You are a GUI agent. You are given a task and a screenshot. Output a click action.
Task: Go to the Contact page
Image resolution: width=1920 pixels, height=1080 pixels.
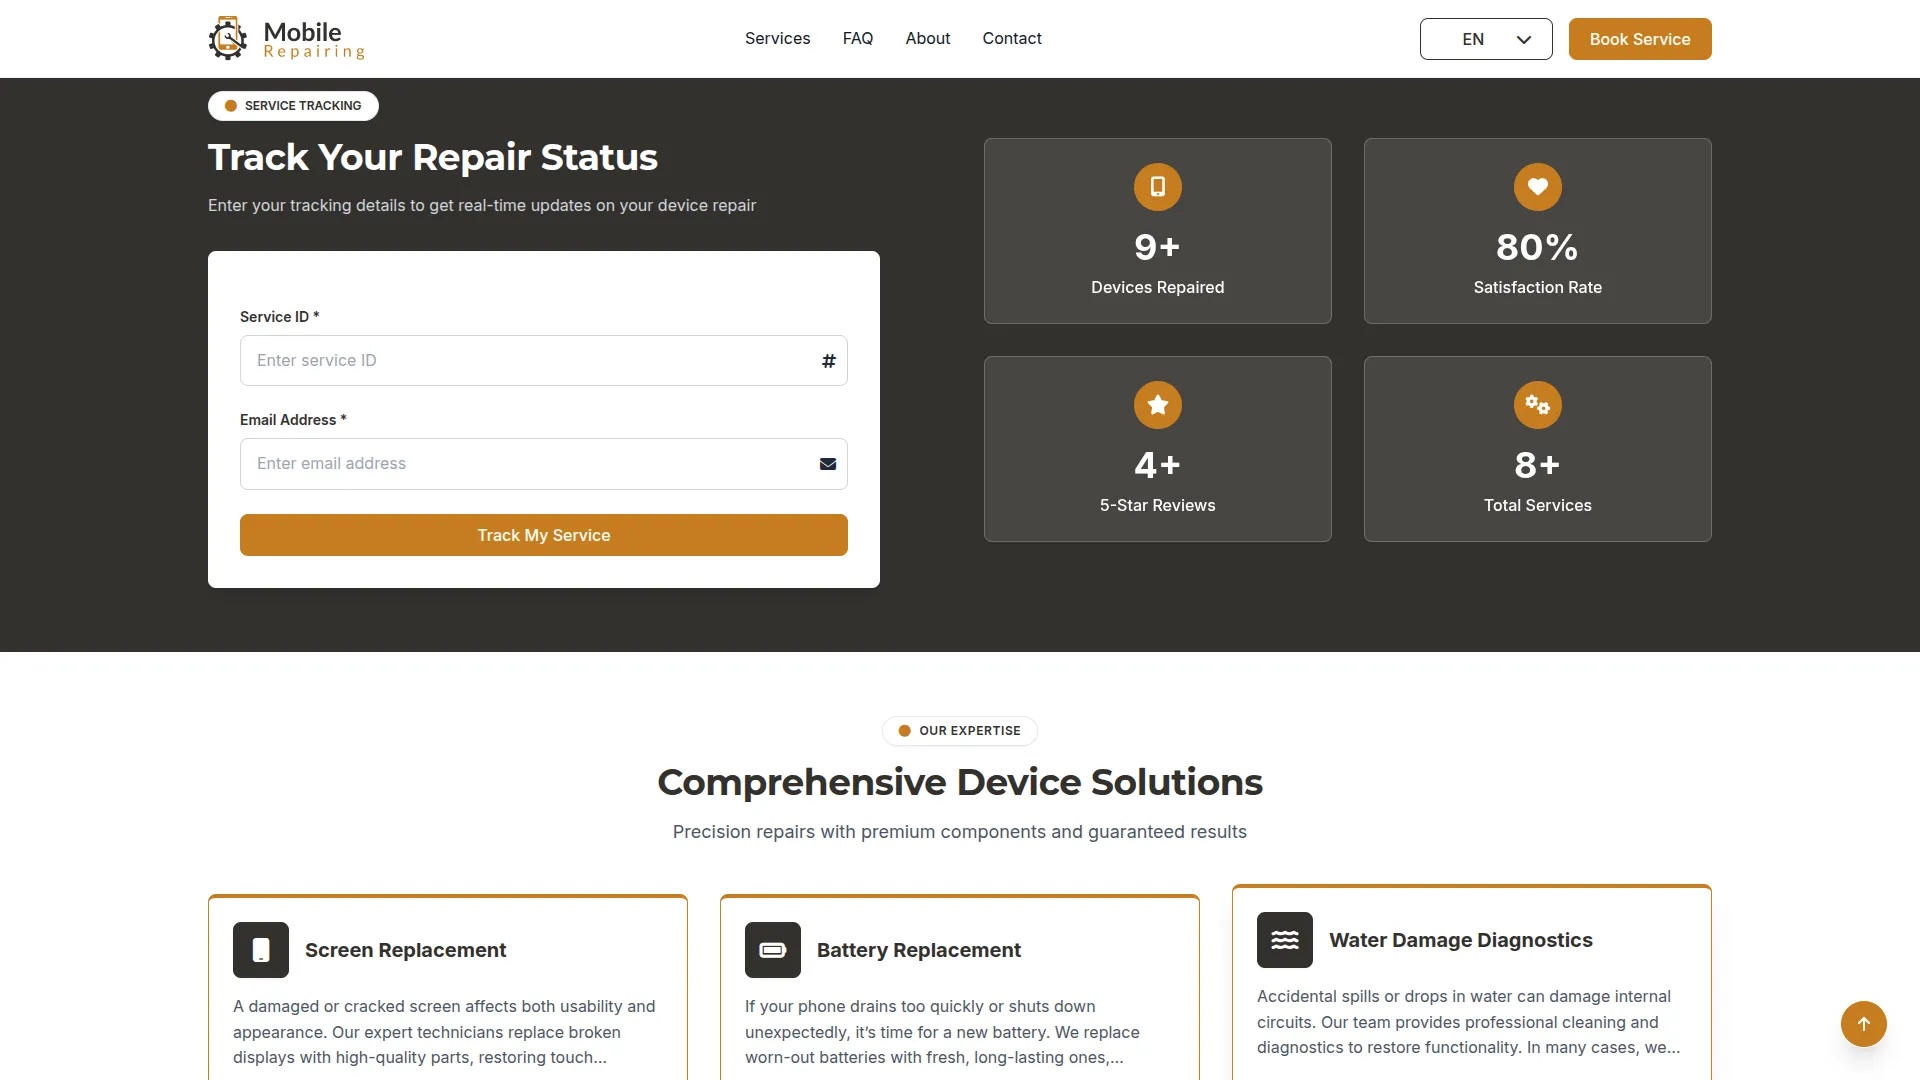(1011, 38)
